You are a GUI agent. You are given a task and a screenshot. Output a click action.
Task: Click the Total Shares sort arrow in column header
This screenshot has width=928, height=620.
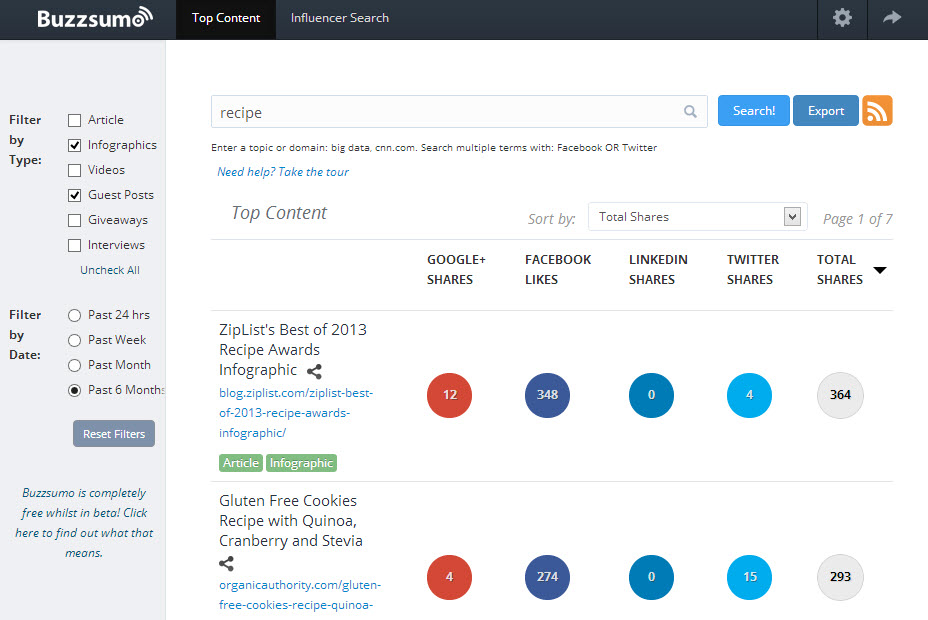[880, 270]
